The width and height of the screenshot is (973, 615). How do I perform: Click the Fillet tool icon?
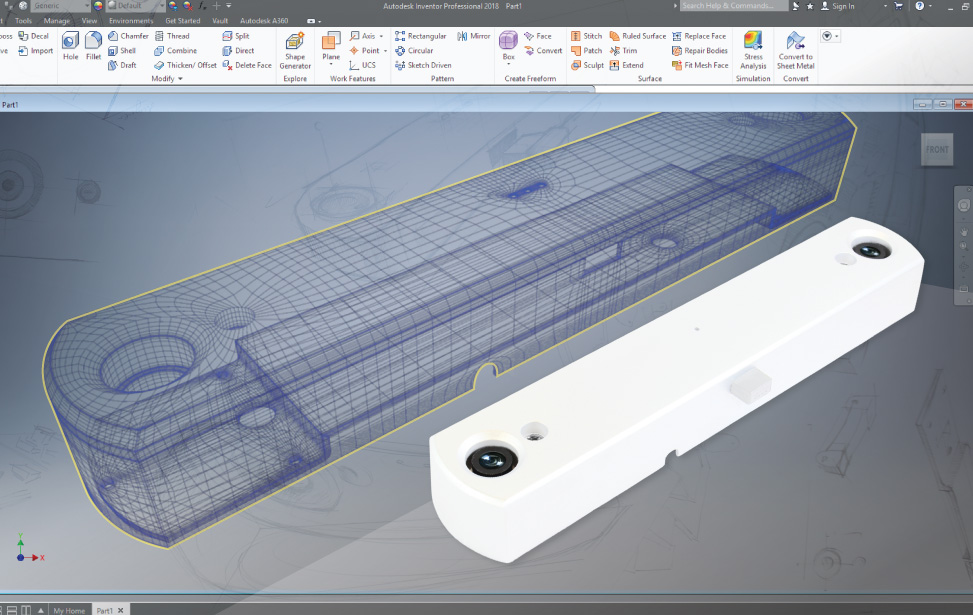(93, 45)
